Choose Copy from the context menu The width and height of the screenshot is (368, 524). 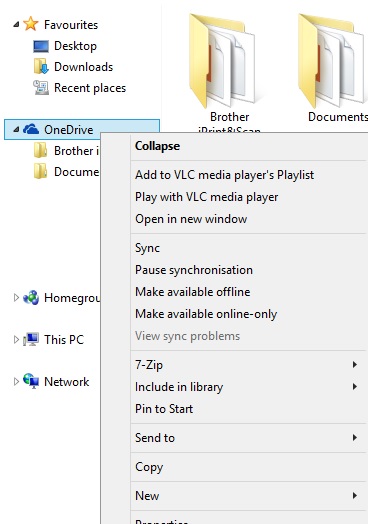pyautogui.click(x=149, y=467)
